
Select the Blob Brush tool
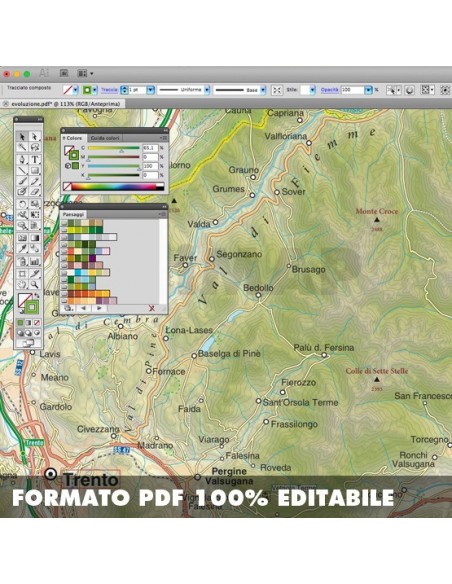[x=22, y=192]
